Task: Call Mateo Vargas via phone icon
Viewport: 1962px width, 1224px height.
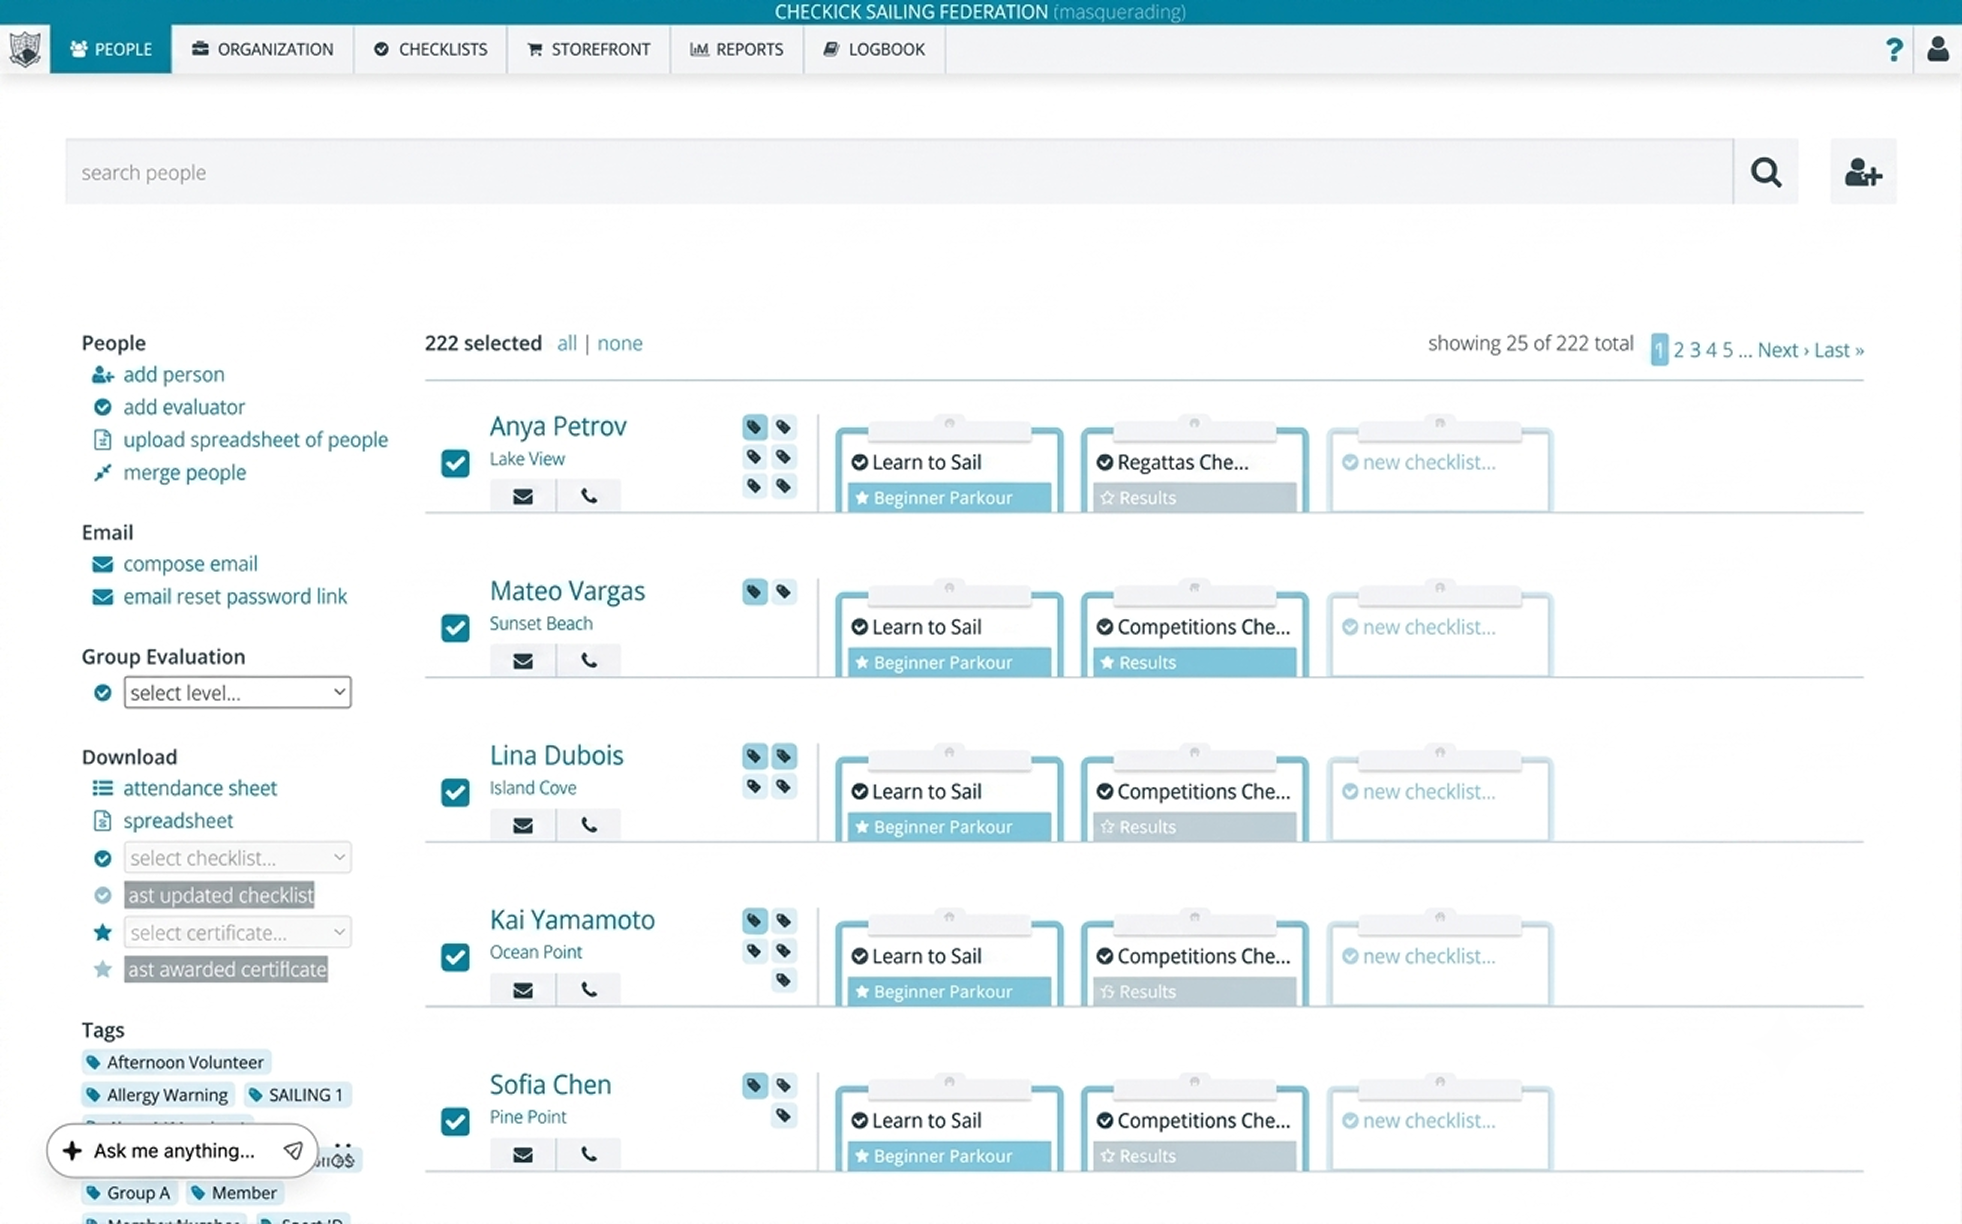Action: point(588,661)
